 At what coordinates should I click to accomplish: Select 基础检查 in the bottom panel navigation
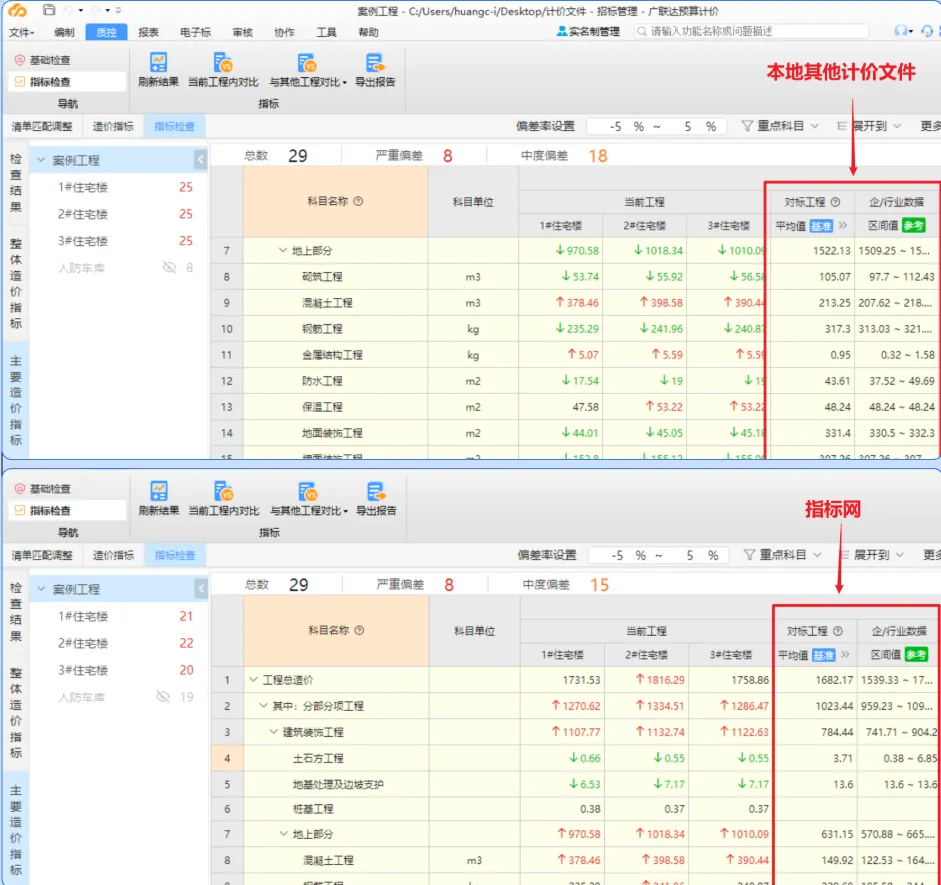click(x=43, y=488)
